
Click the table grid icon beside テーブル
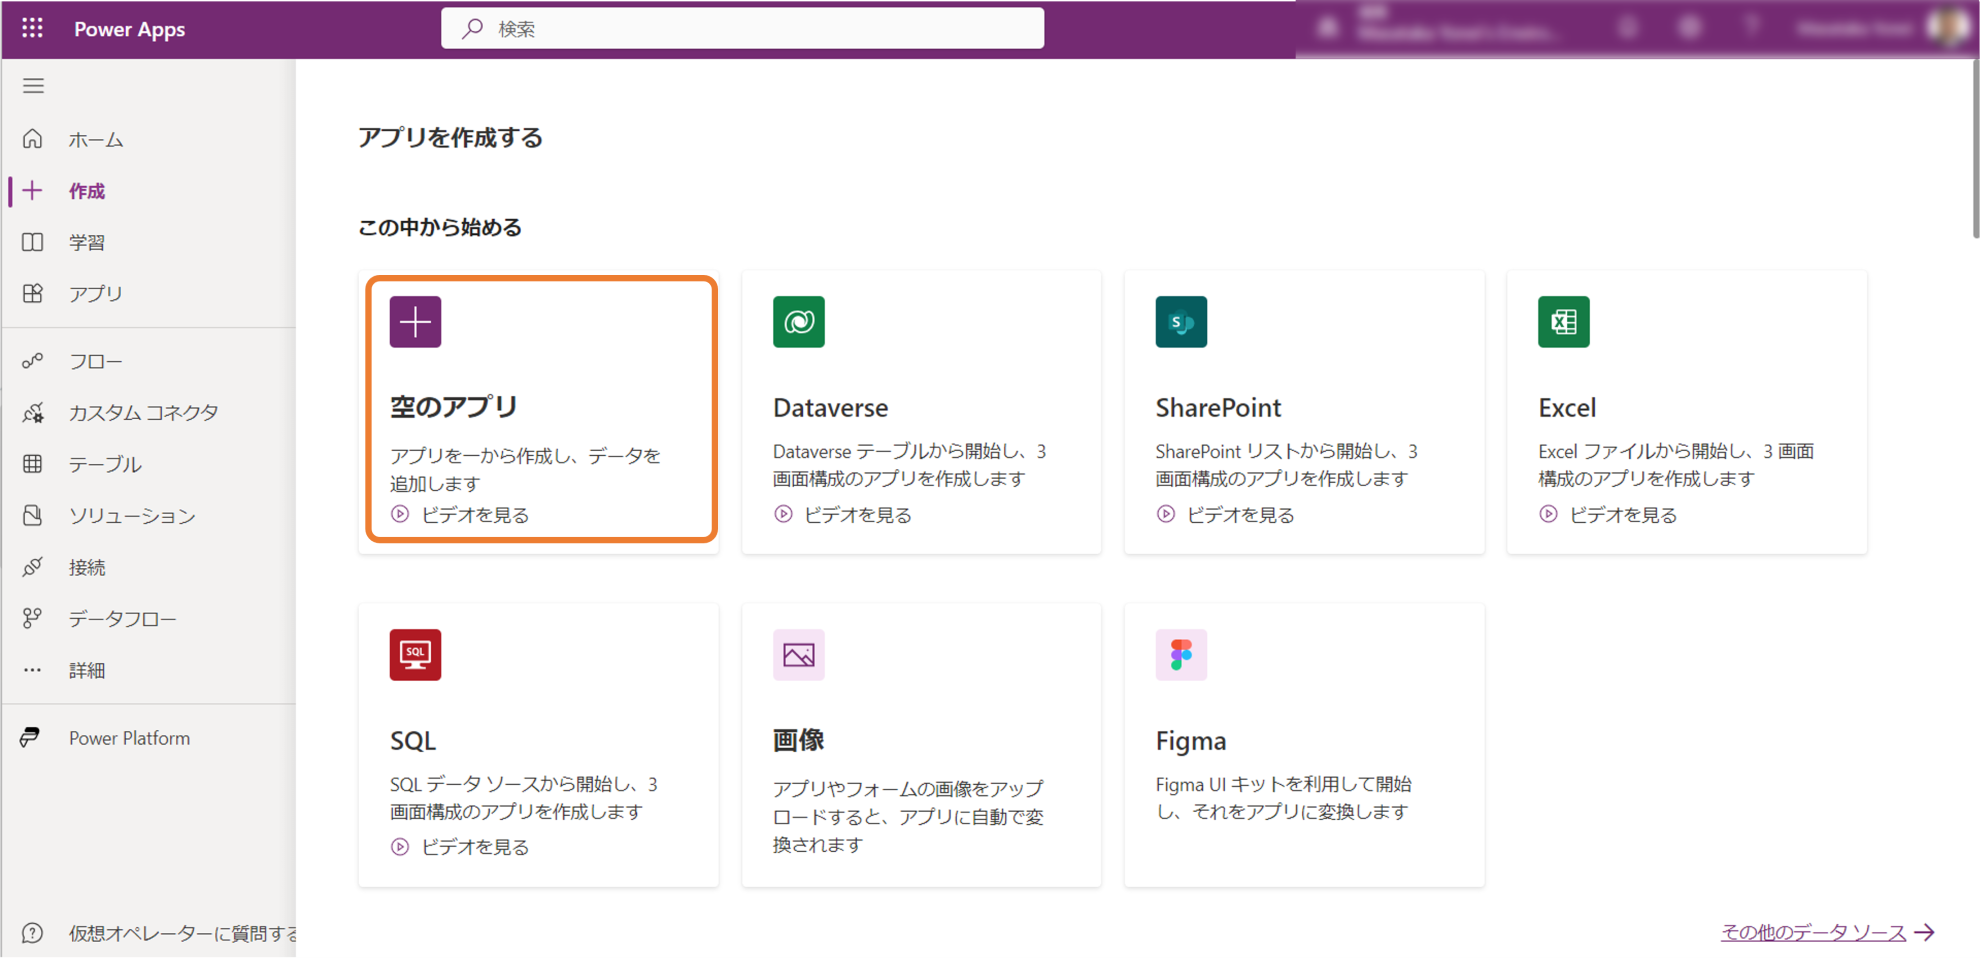coord(33,464)
